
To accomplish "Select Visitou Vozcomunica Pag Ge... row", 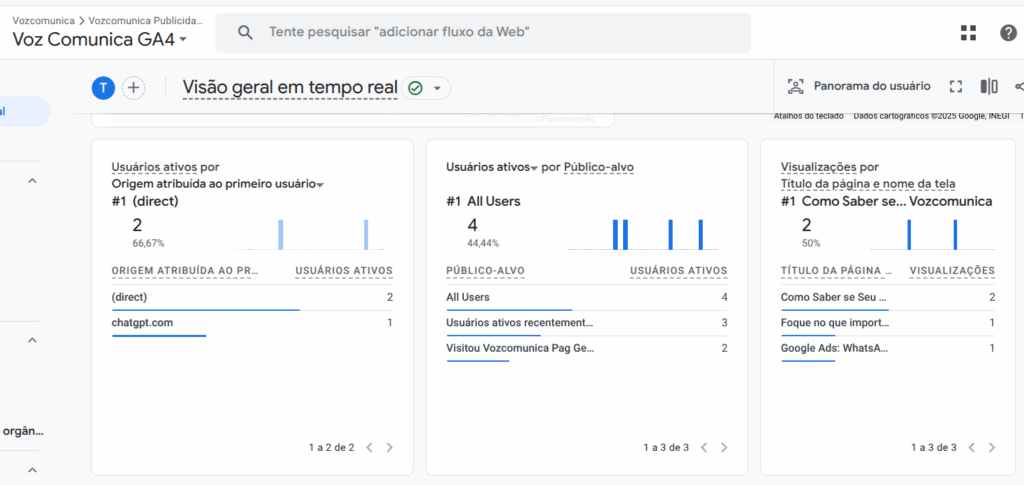I will [586, 349].
